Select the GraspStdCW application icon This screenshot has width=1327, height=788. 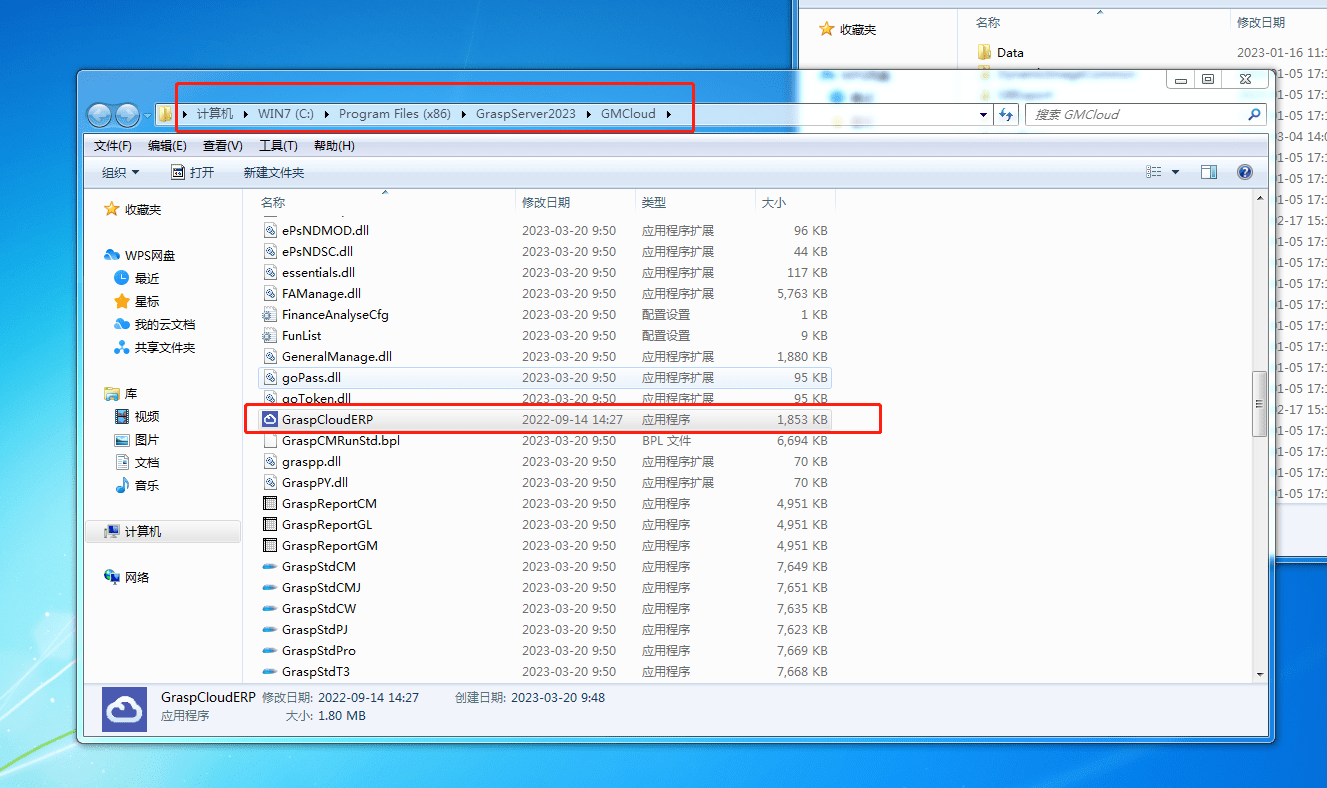270,608
